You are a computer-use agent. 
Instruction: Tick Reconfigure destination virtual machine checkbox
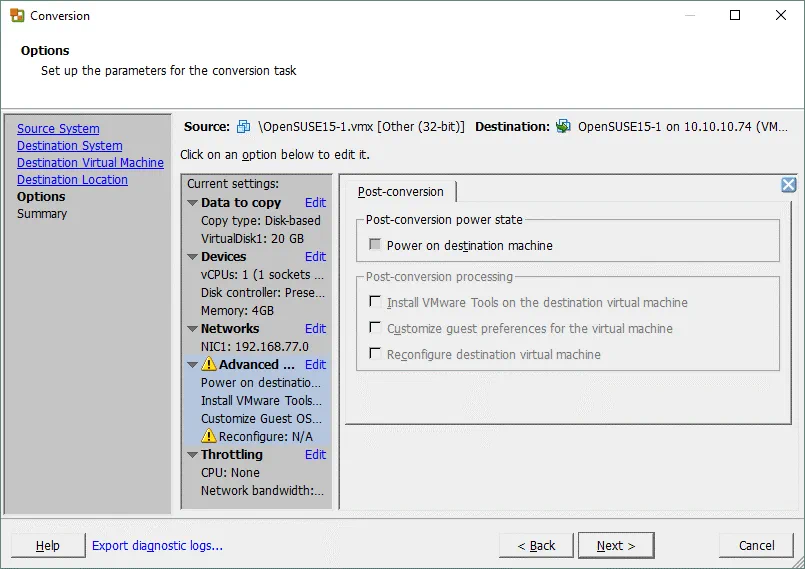coord(375,354)
